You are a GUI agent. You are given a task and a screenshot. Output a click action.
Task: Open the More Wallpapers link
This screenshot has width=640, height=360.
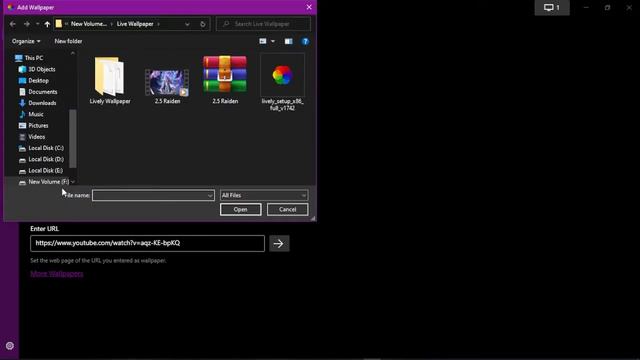(x=57, y=274)
